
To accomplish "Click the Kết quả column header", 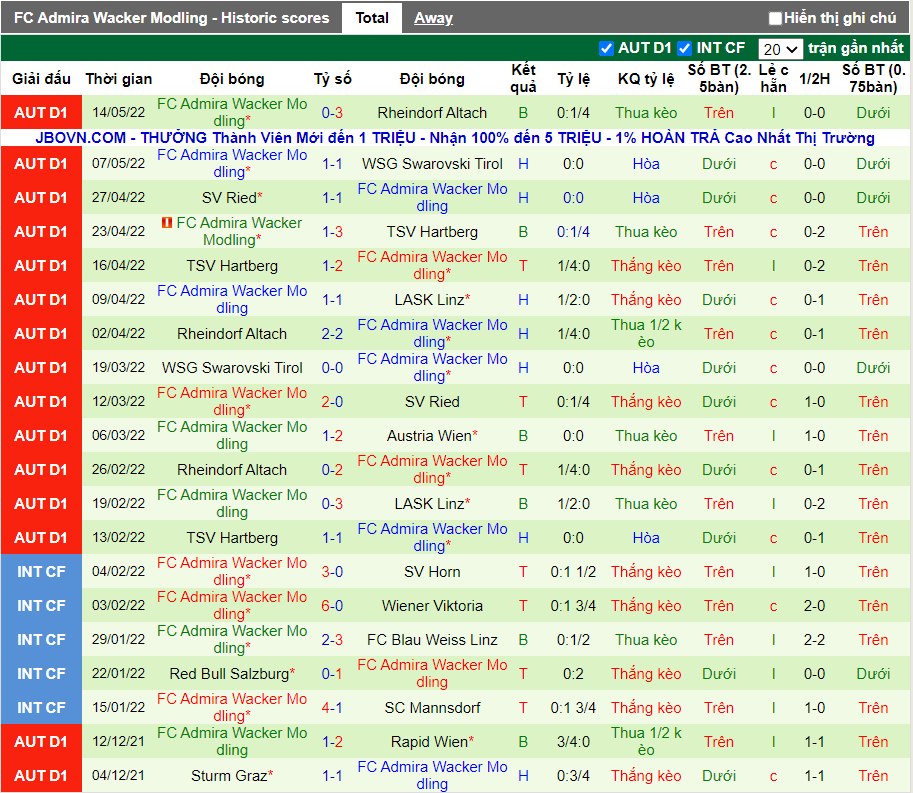I will point(523,79).
